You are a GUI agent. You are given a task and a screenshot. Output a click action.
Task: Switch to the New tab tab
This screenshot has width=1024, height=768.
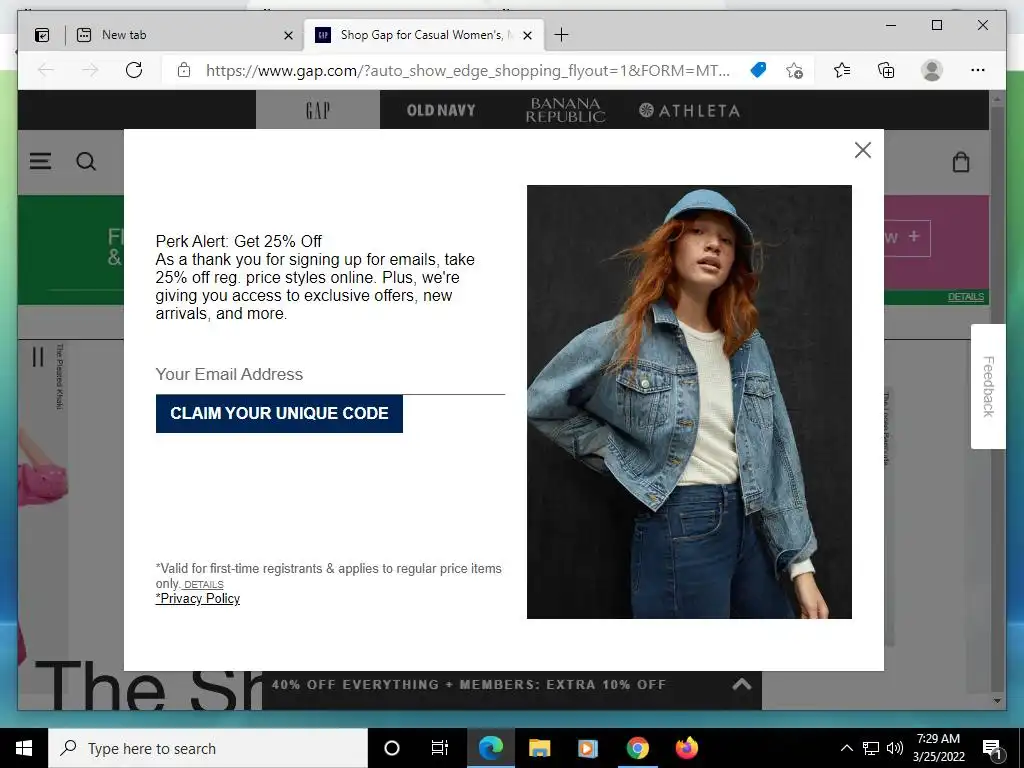coord(185,35)
